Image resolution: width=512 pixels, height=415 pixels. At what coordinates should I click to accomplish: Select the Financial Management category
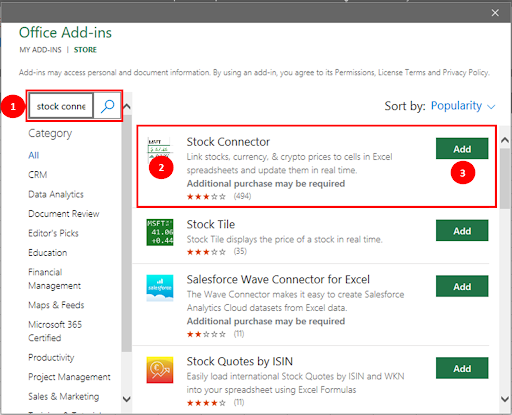(54, 279)
